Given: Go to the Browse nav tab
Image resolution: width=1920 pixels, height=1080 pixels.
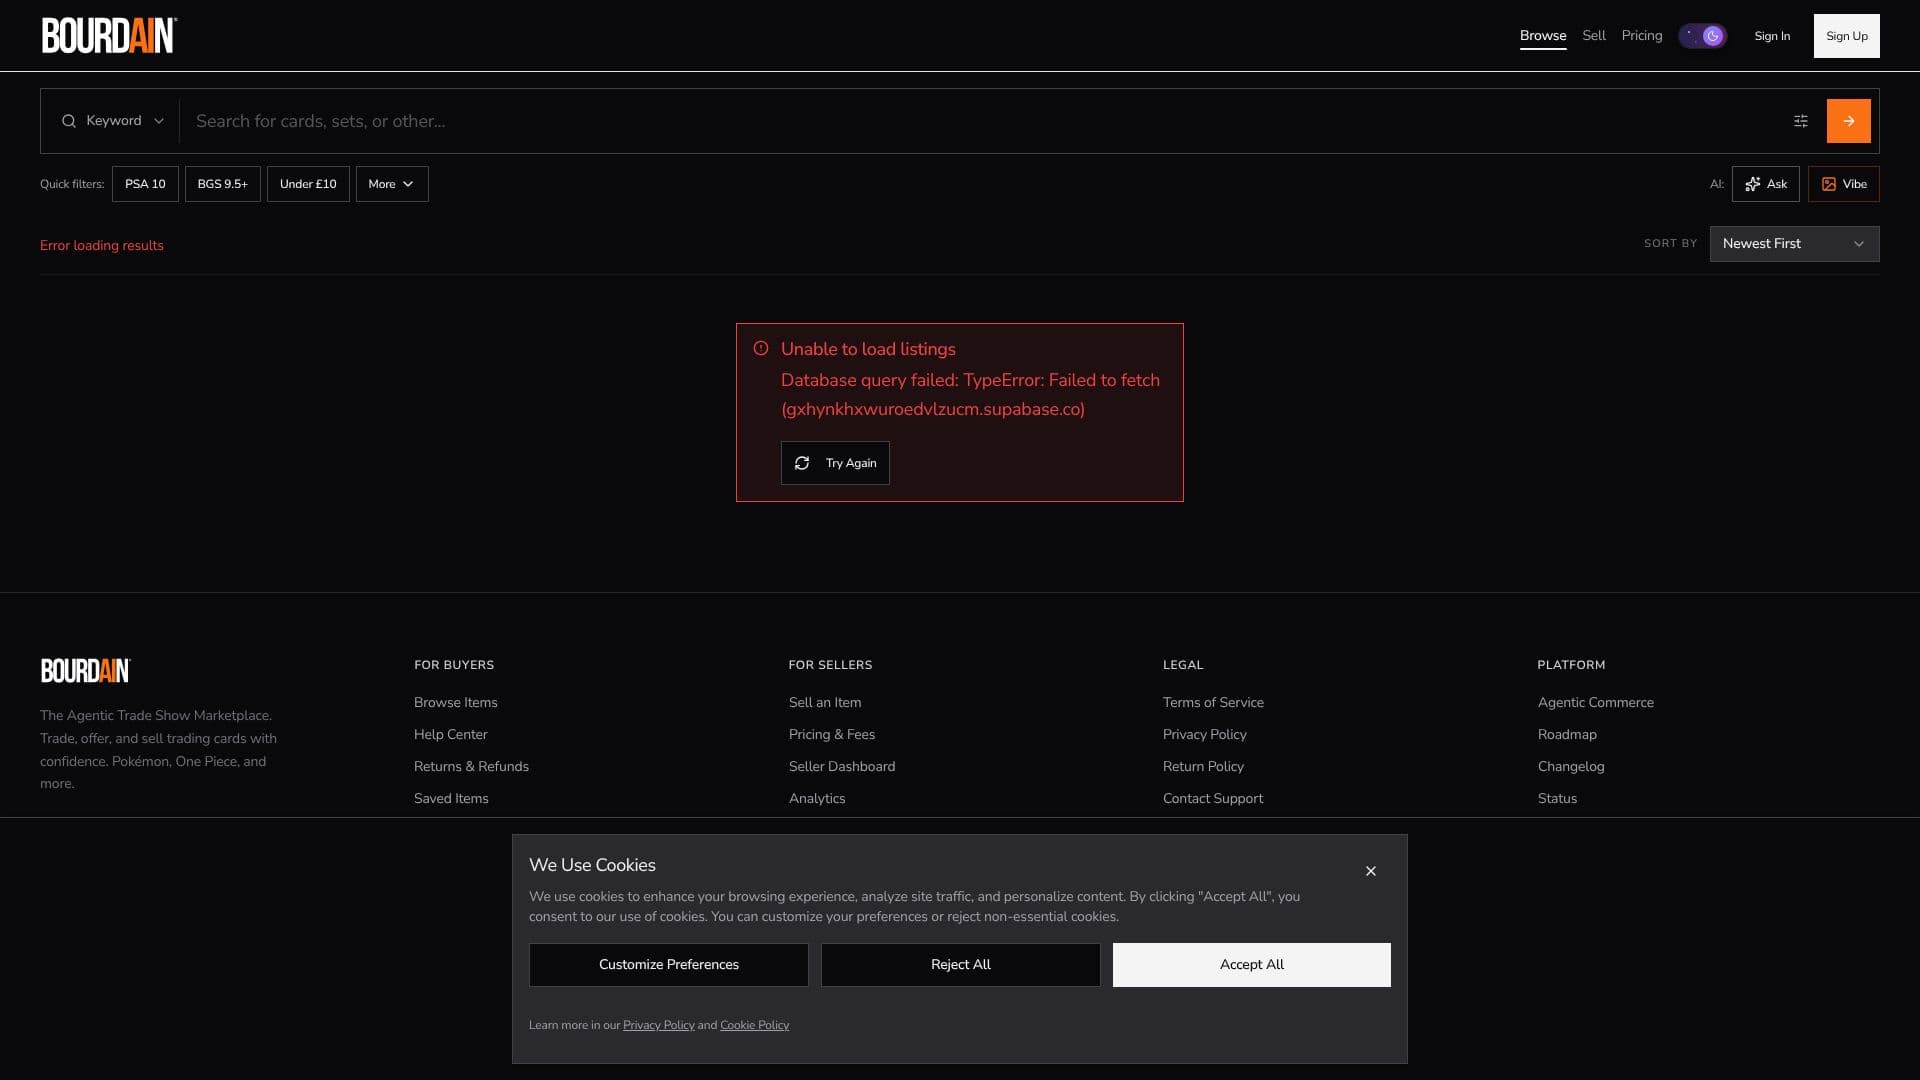Looking at the screenshot, I should pyautogui.click(x=1543, y=36).
